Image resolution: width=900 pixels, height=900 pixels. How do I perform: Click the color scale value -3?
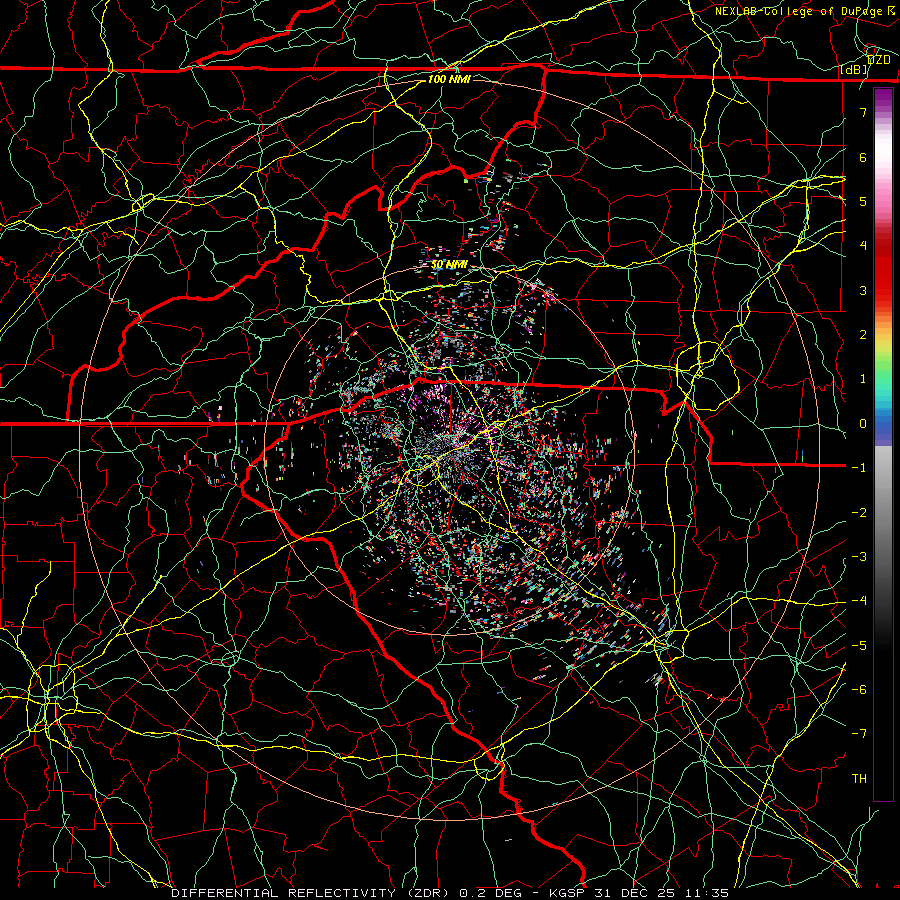[x=859, y=557]
